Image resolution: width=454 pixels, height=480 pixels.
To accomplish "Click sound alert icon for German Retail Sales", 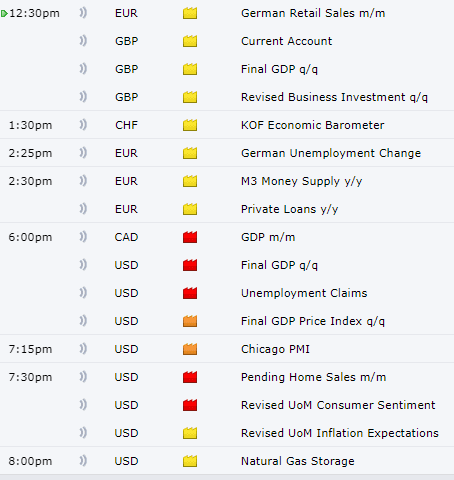I will tap(83, 13).
